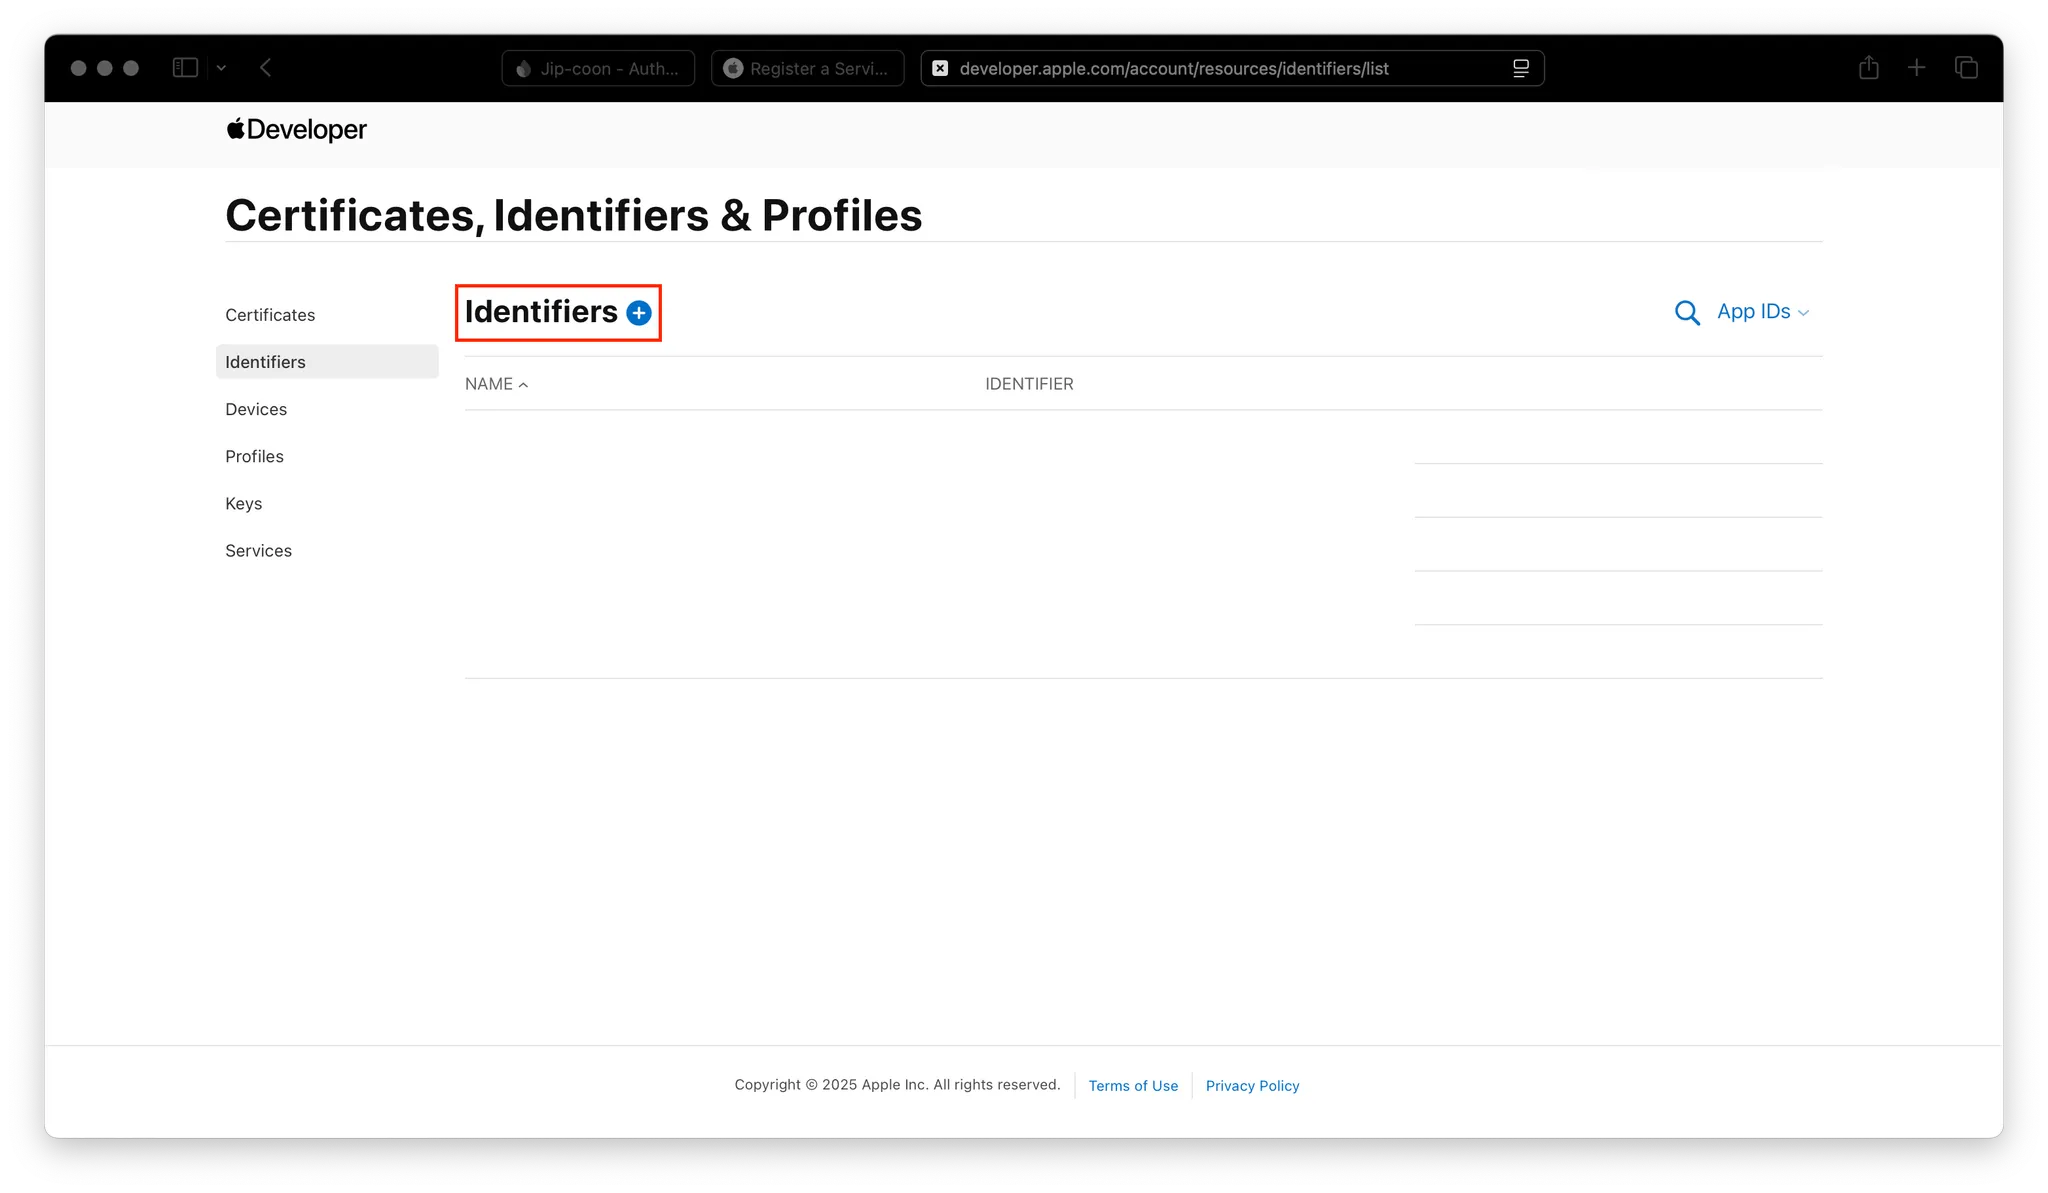Click the address bar URL field
Screen dimensions: 2048x1193
coord(1174,68)
